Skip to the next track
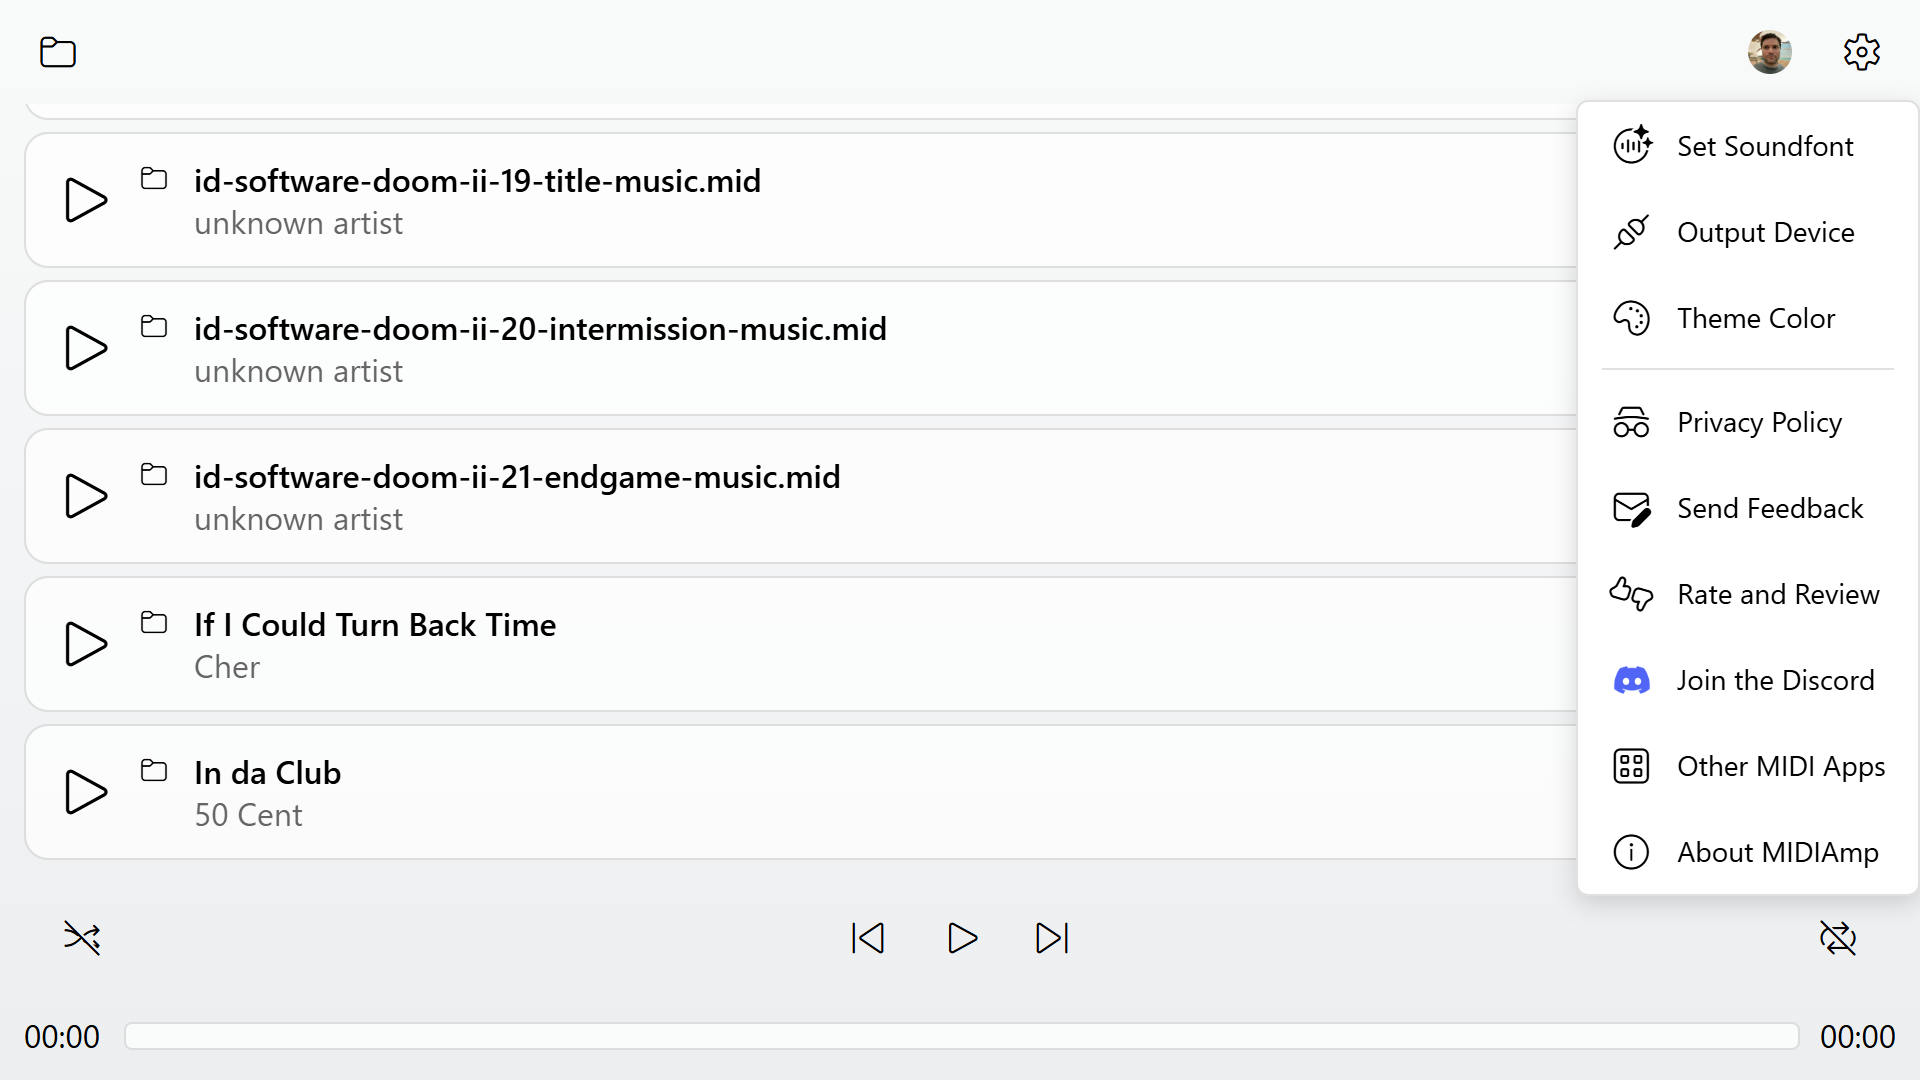 coord(1052,938)
